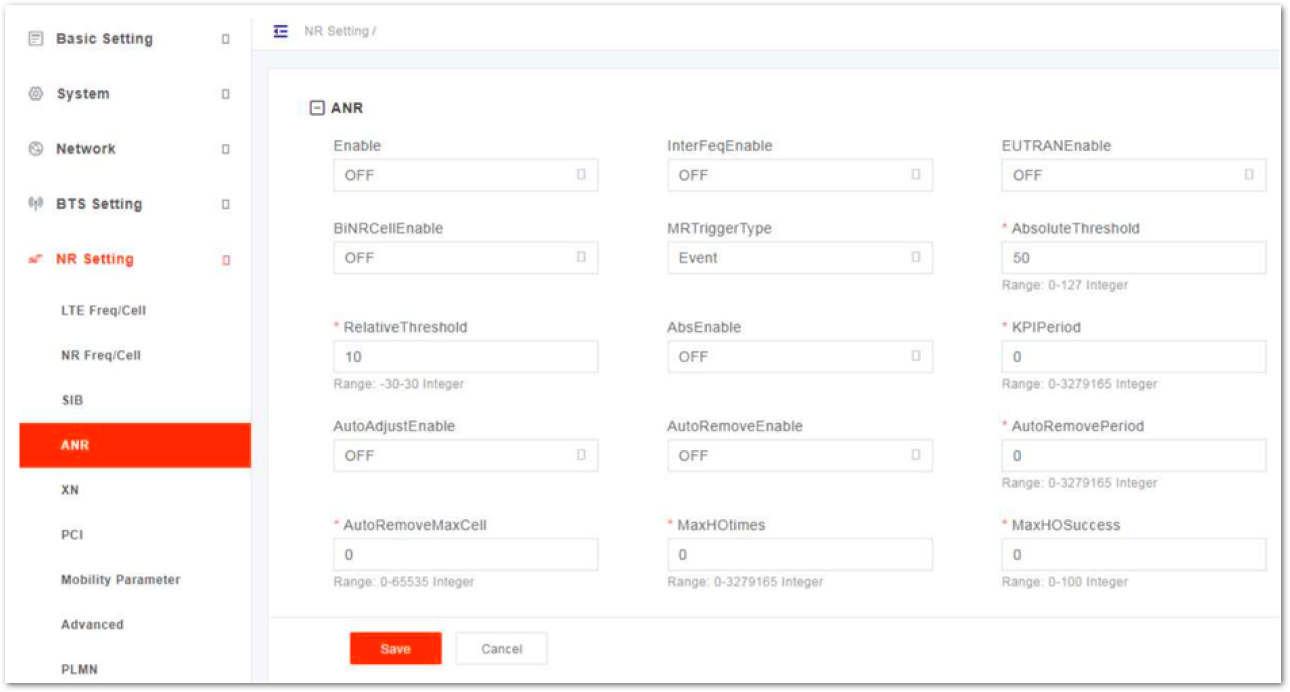This screenshot has width=1290, height=692.
Task: Click the NR Setting signal icon
Action: (x=36, y=259)
